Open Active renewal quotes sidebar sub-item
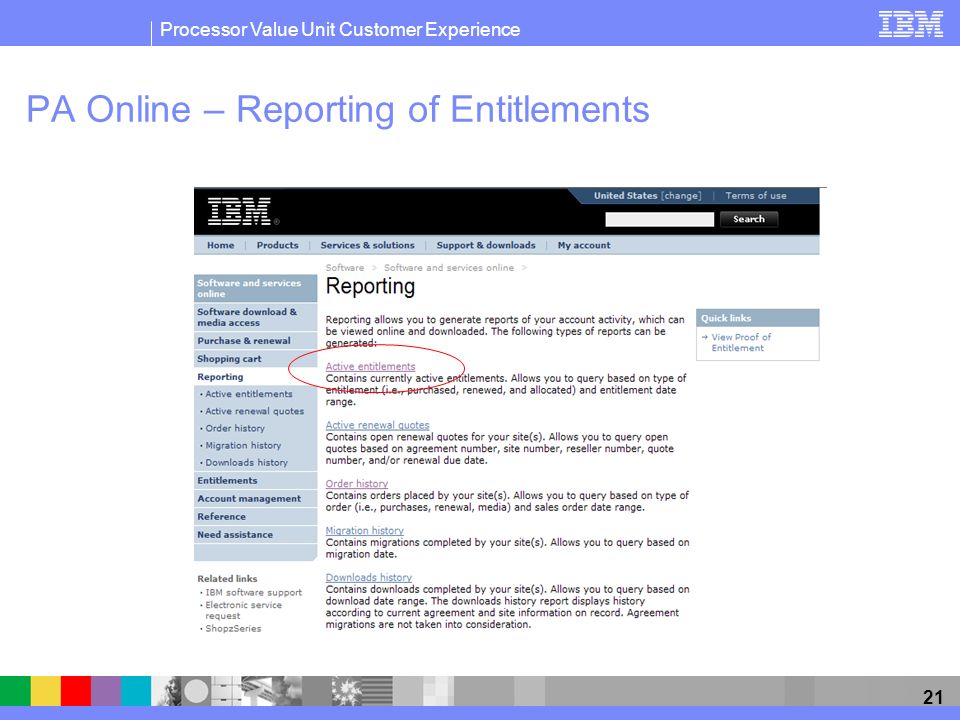 254,411
